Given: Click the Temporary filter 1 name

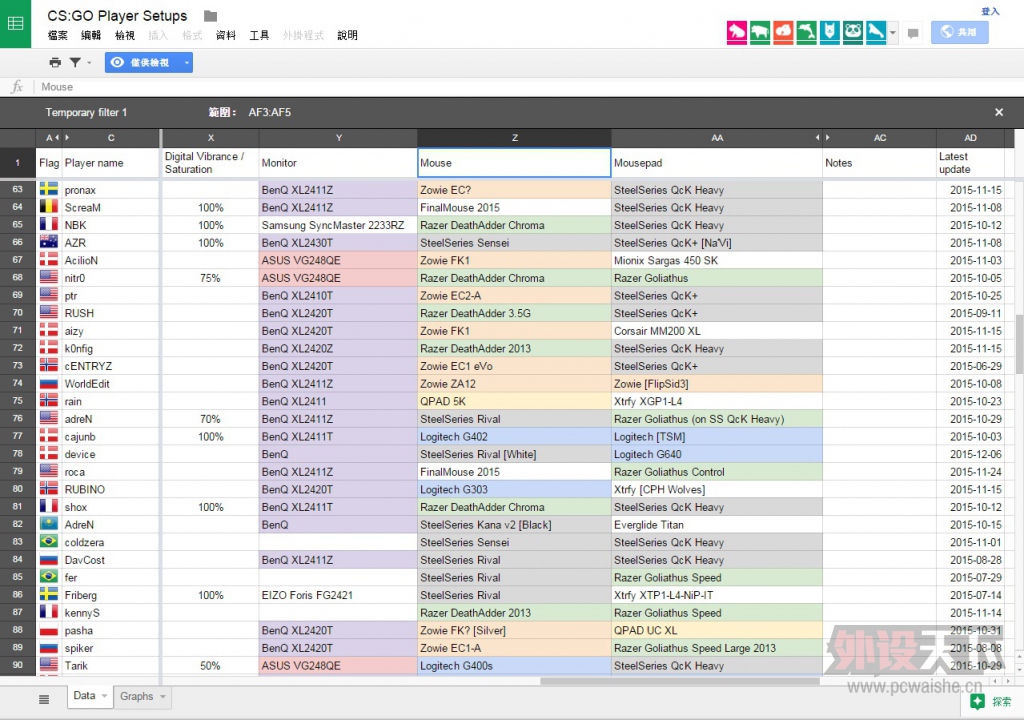Looking at the screenshot, I should click(x=86, y=112).
